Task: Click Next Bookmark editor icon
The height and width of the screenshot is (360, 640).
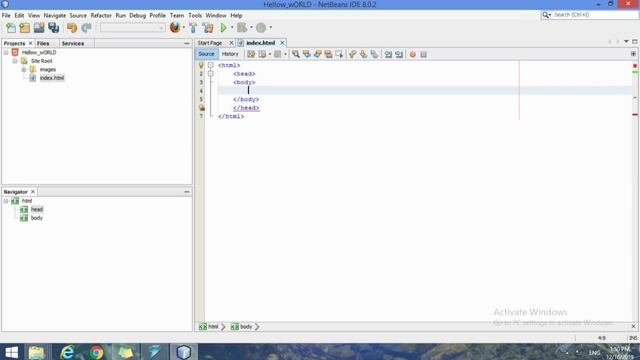Action: [363, 54]
